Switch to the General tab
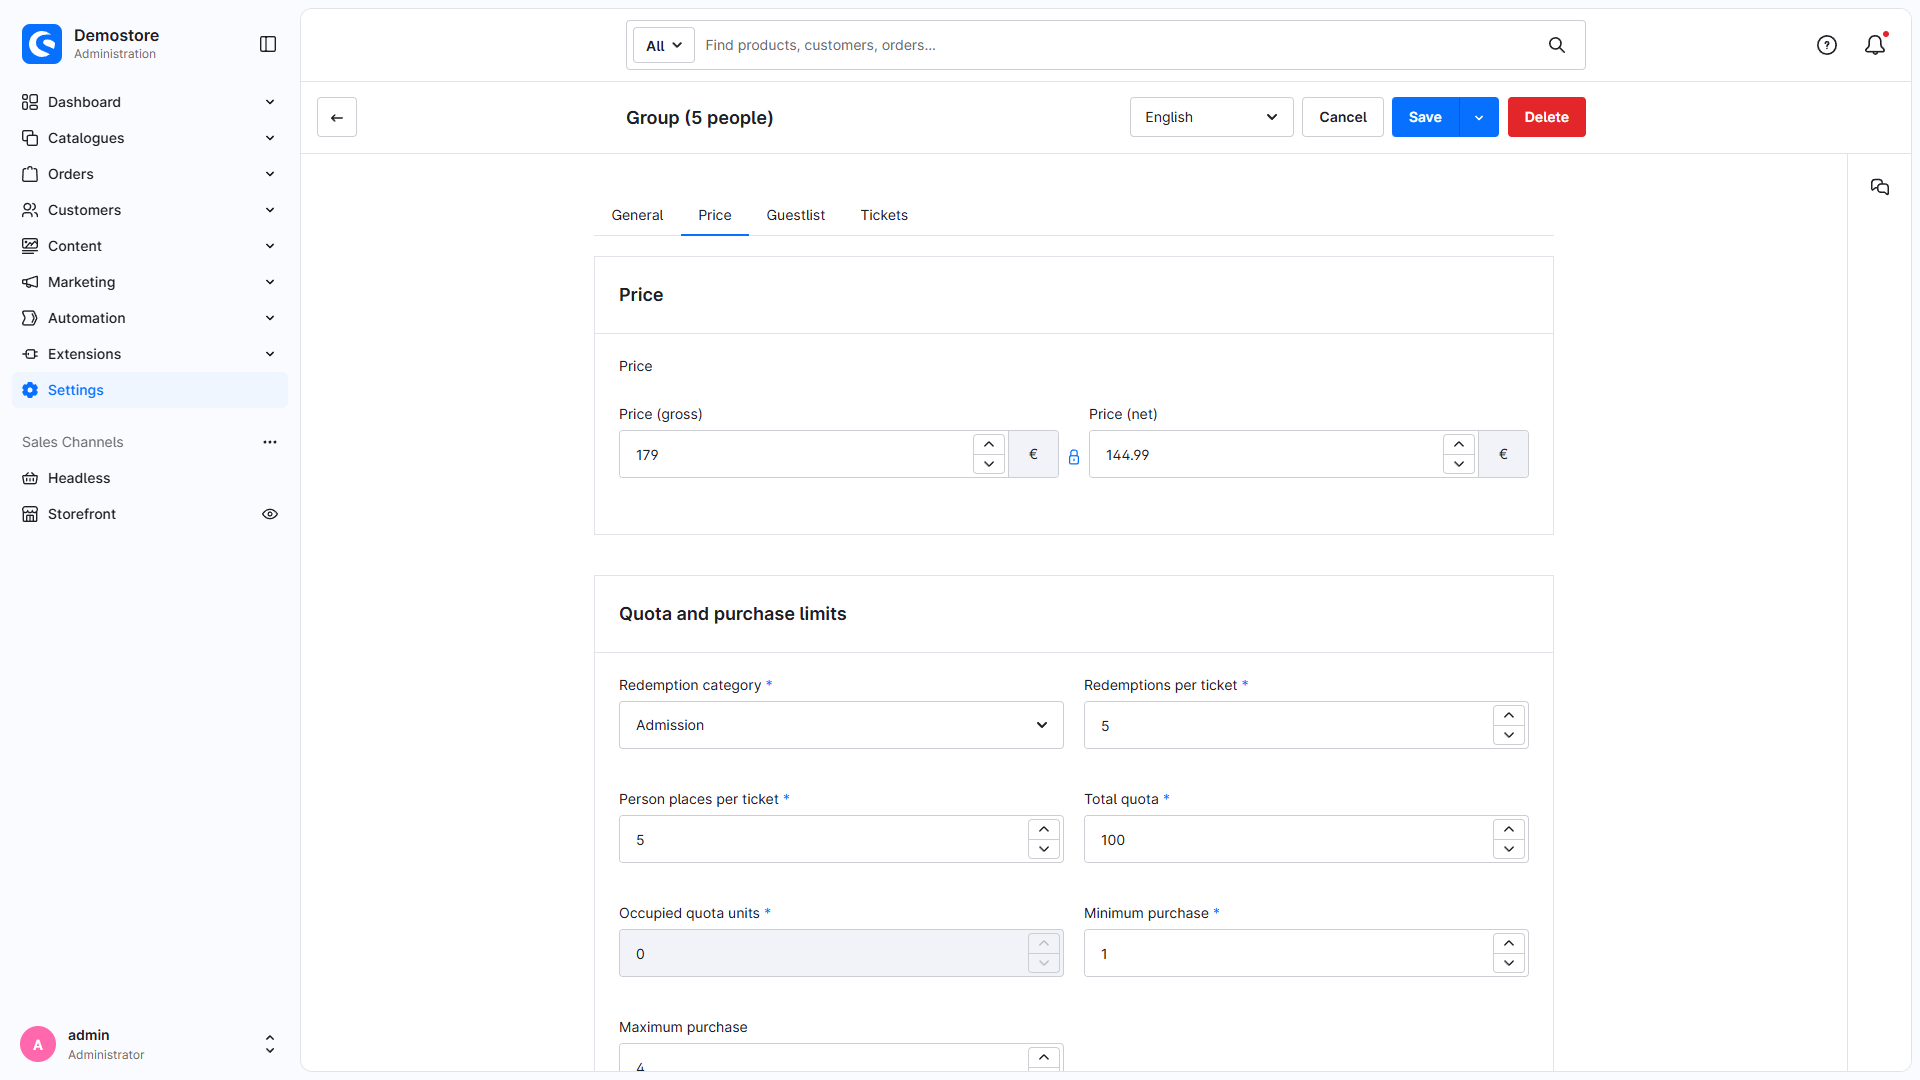This screenshot has height=1080, width=1920. [x=637, y=215]
